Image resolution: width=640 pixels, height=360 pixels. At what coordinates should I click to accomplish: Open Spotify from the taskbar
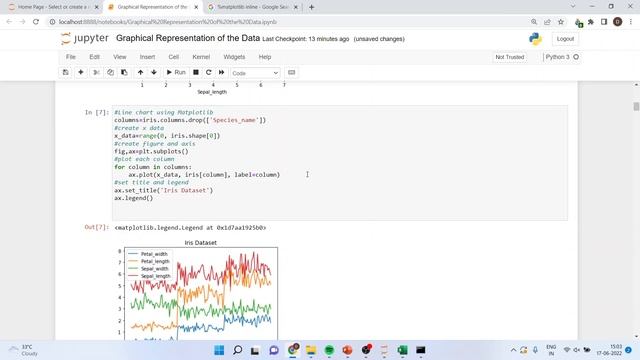tap(329, 350)
